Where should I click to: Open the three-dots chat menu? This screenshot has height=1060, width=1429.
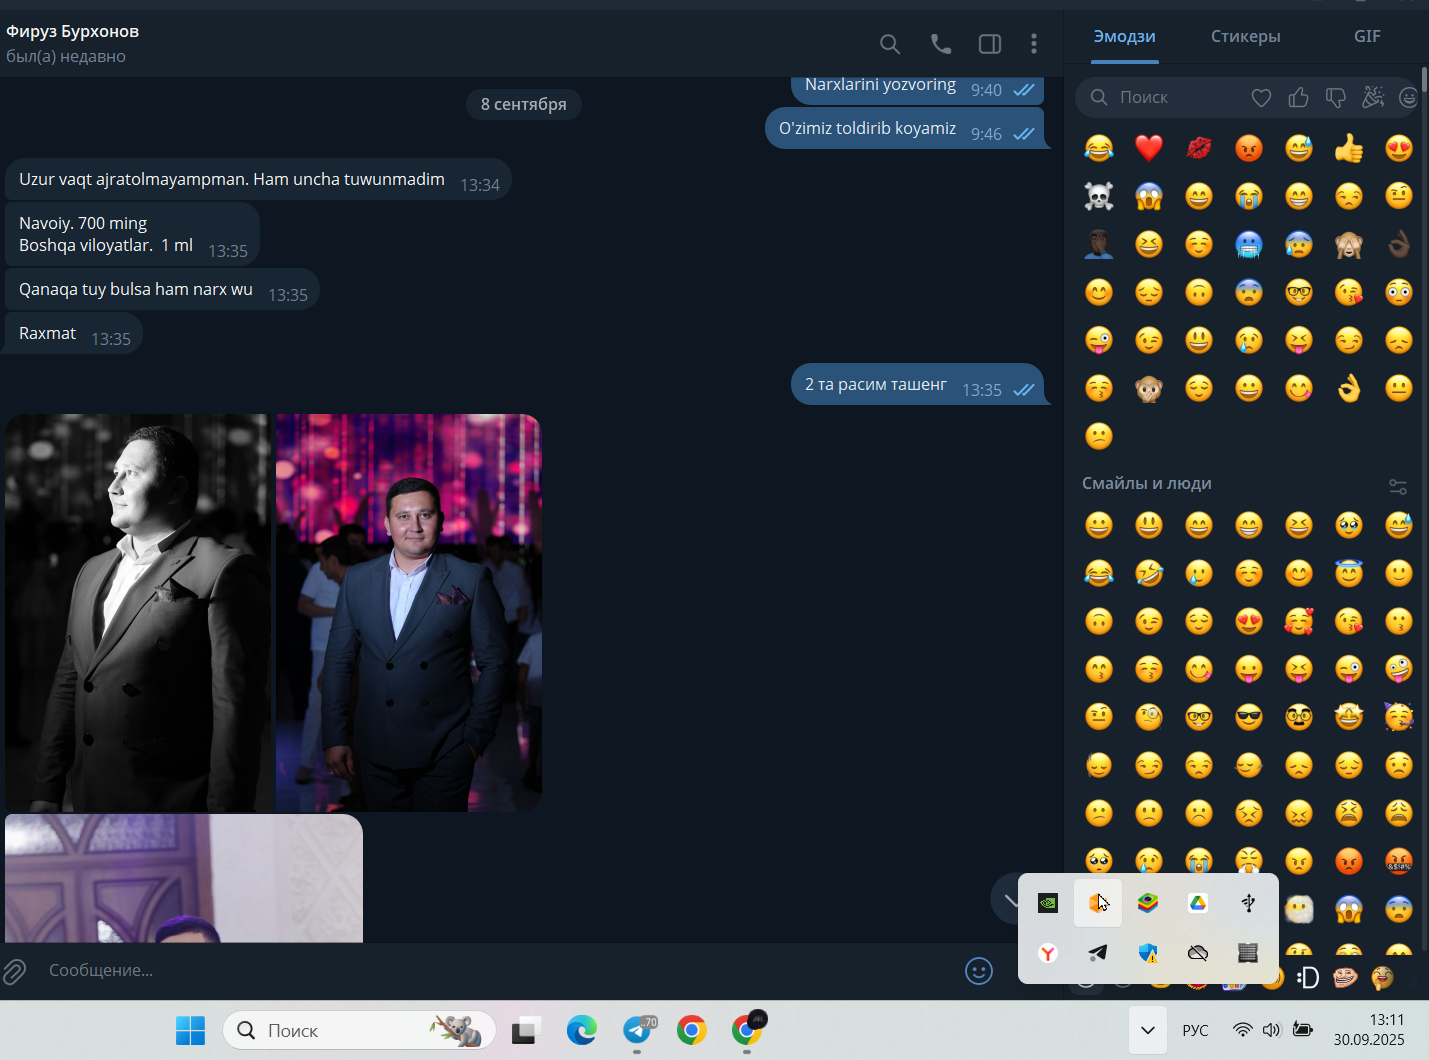pyautogui.click(x=1034, y=44)
